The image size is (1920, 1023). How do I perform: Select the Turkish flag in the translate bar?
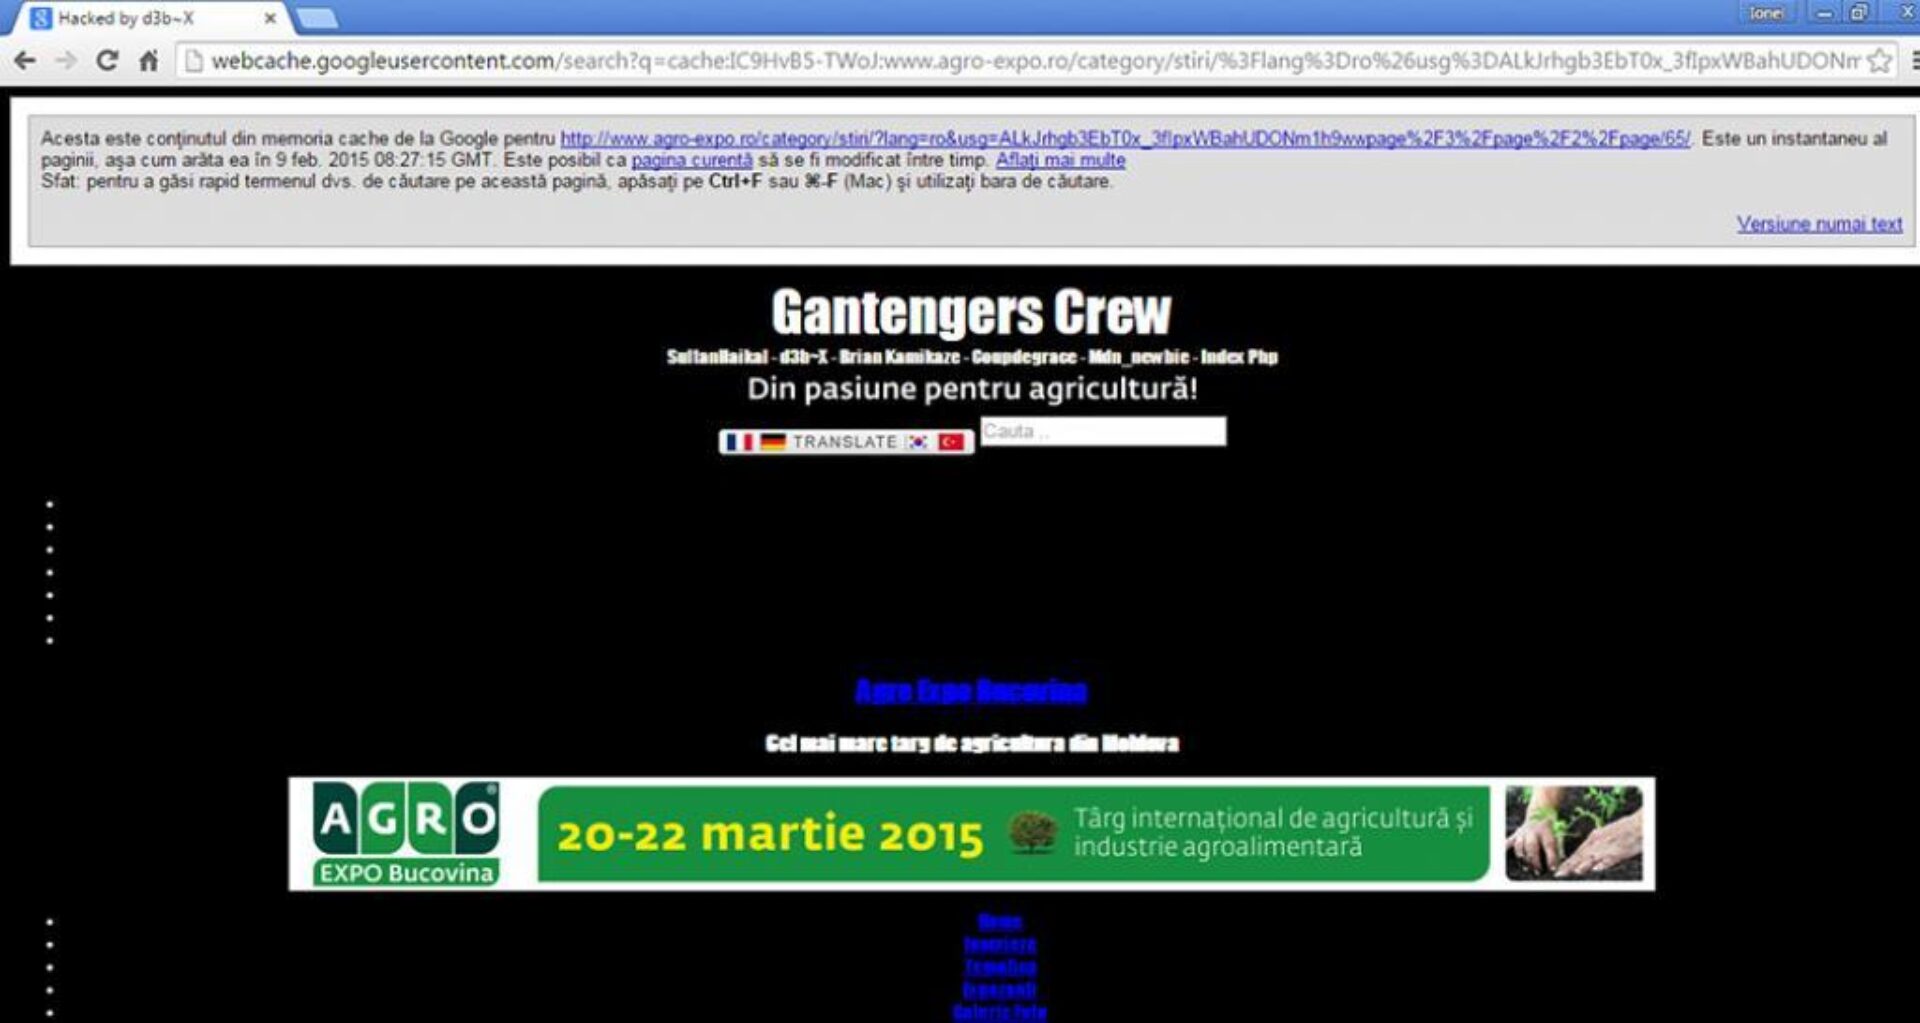pyautogui.click(x=951, y=442)
